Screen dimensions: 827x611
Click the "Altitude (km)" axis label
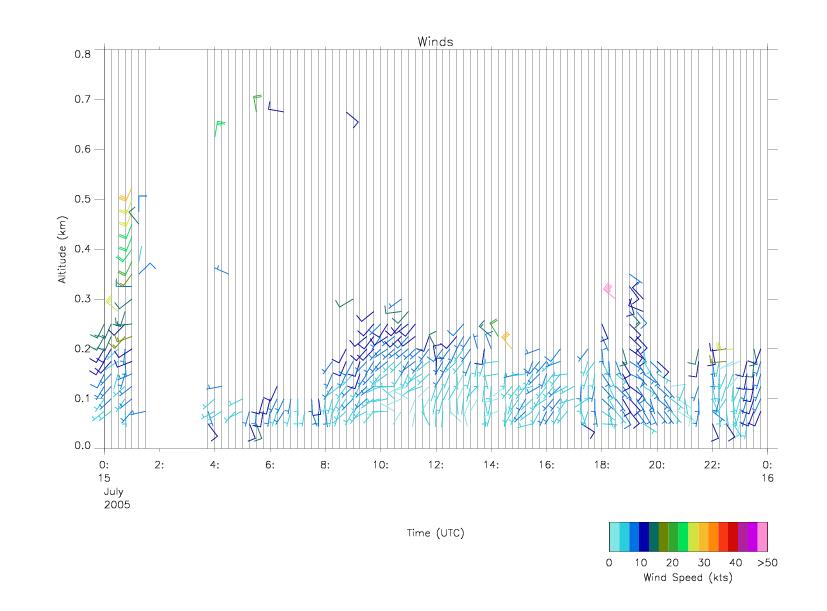62,250
